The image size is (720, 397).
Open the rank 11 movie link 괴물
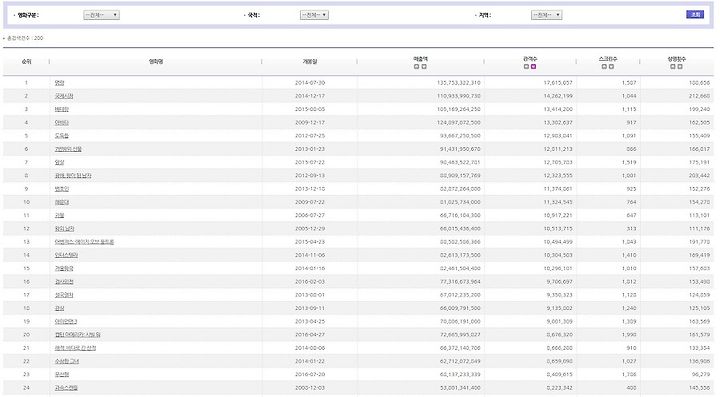[x=59, y=215]
